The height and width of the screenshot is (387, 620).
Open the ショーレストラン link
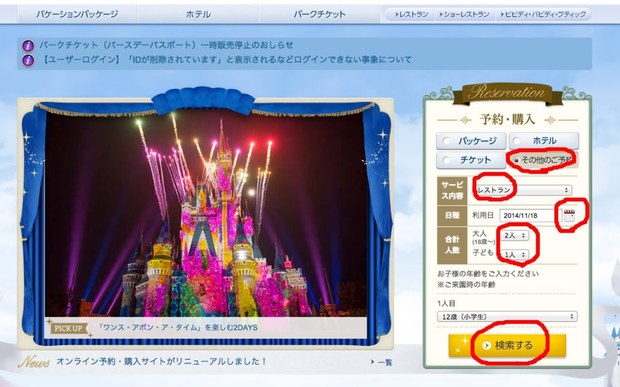pyautogui.click(x=465, y=15)
